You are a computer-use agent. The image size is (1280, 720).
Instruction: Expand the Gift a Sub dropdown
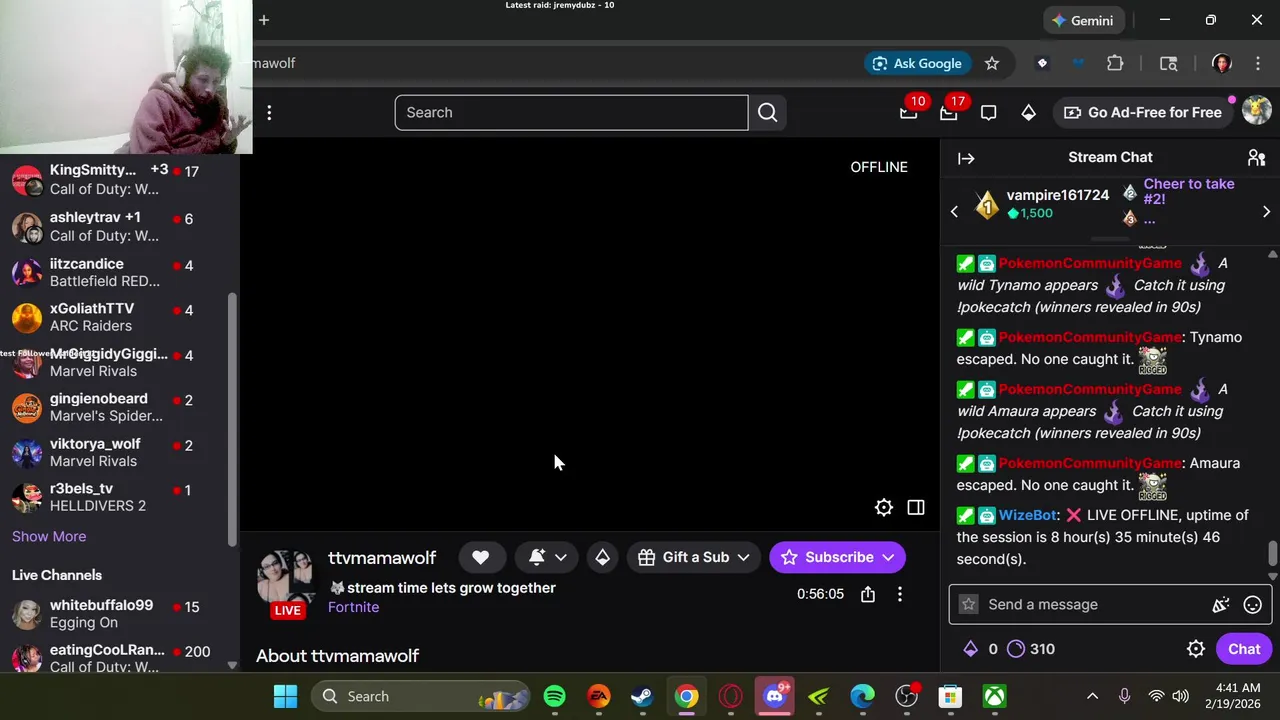pyautogui.click(x=693, y=557)
